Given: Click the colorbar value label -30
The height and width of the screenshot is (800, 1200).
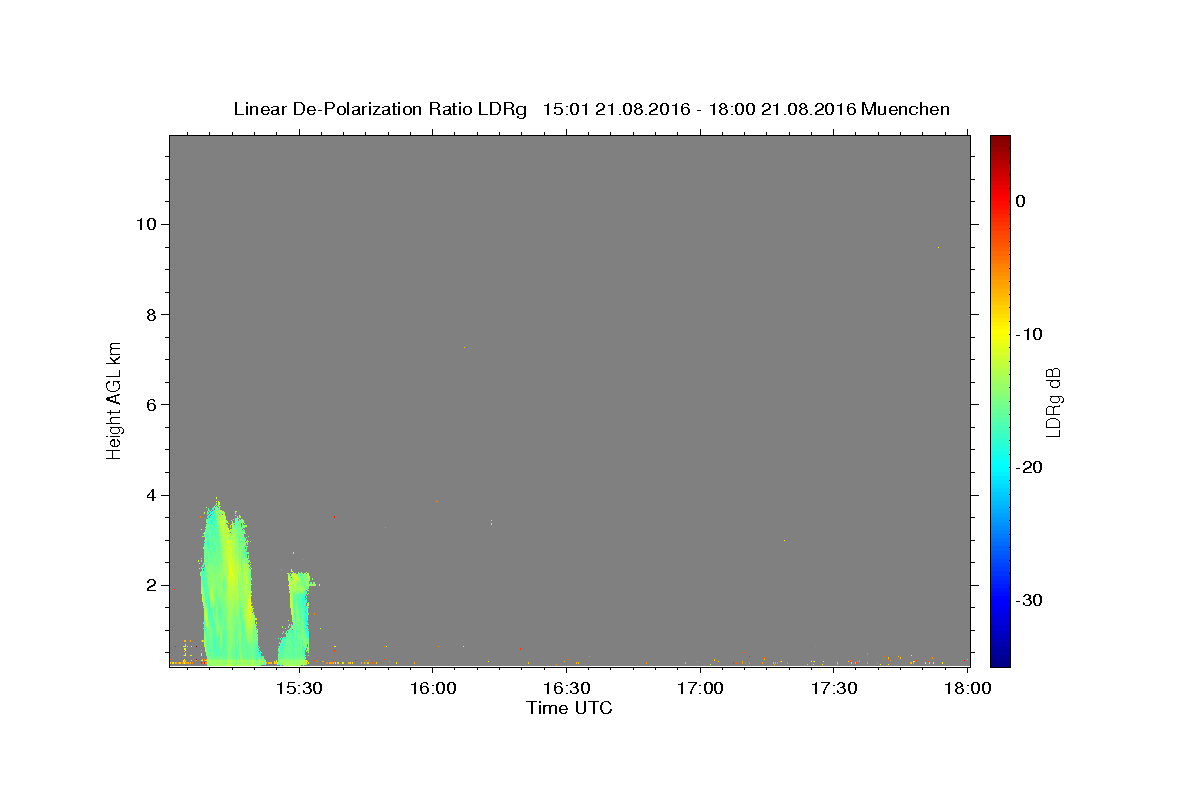Looking at the screenshot, I should coord(1029,600).
